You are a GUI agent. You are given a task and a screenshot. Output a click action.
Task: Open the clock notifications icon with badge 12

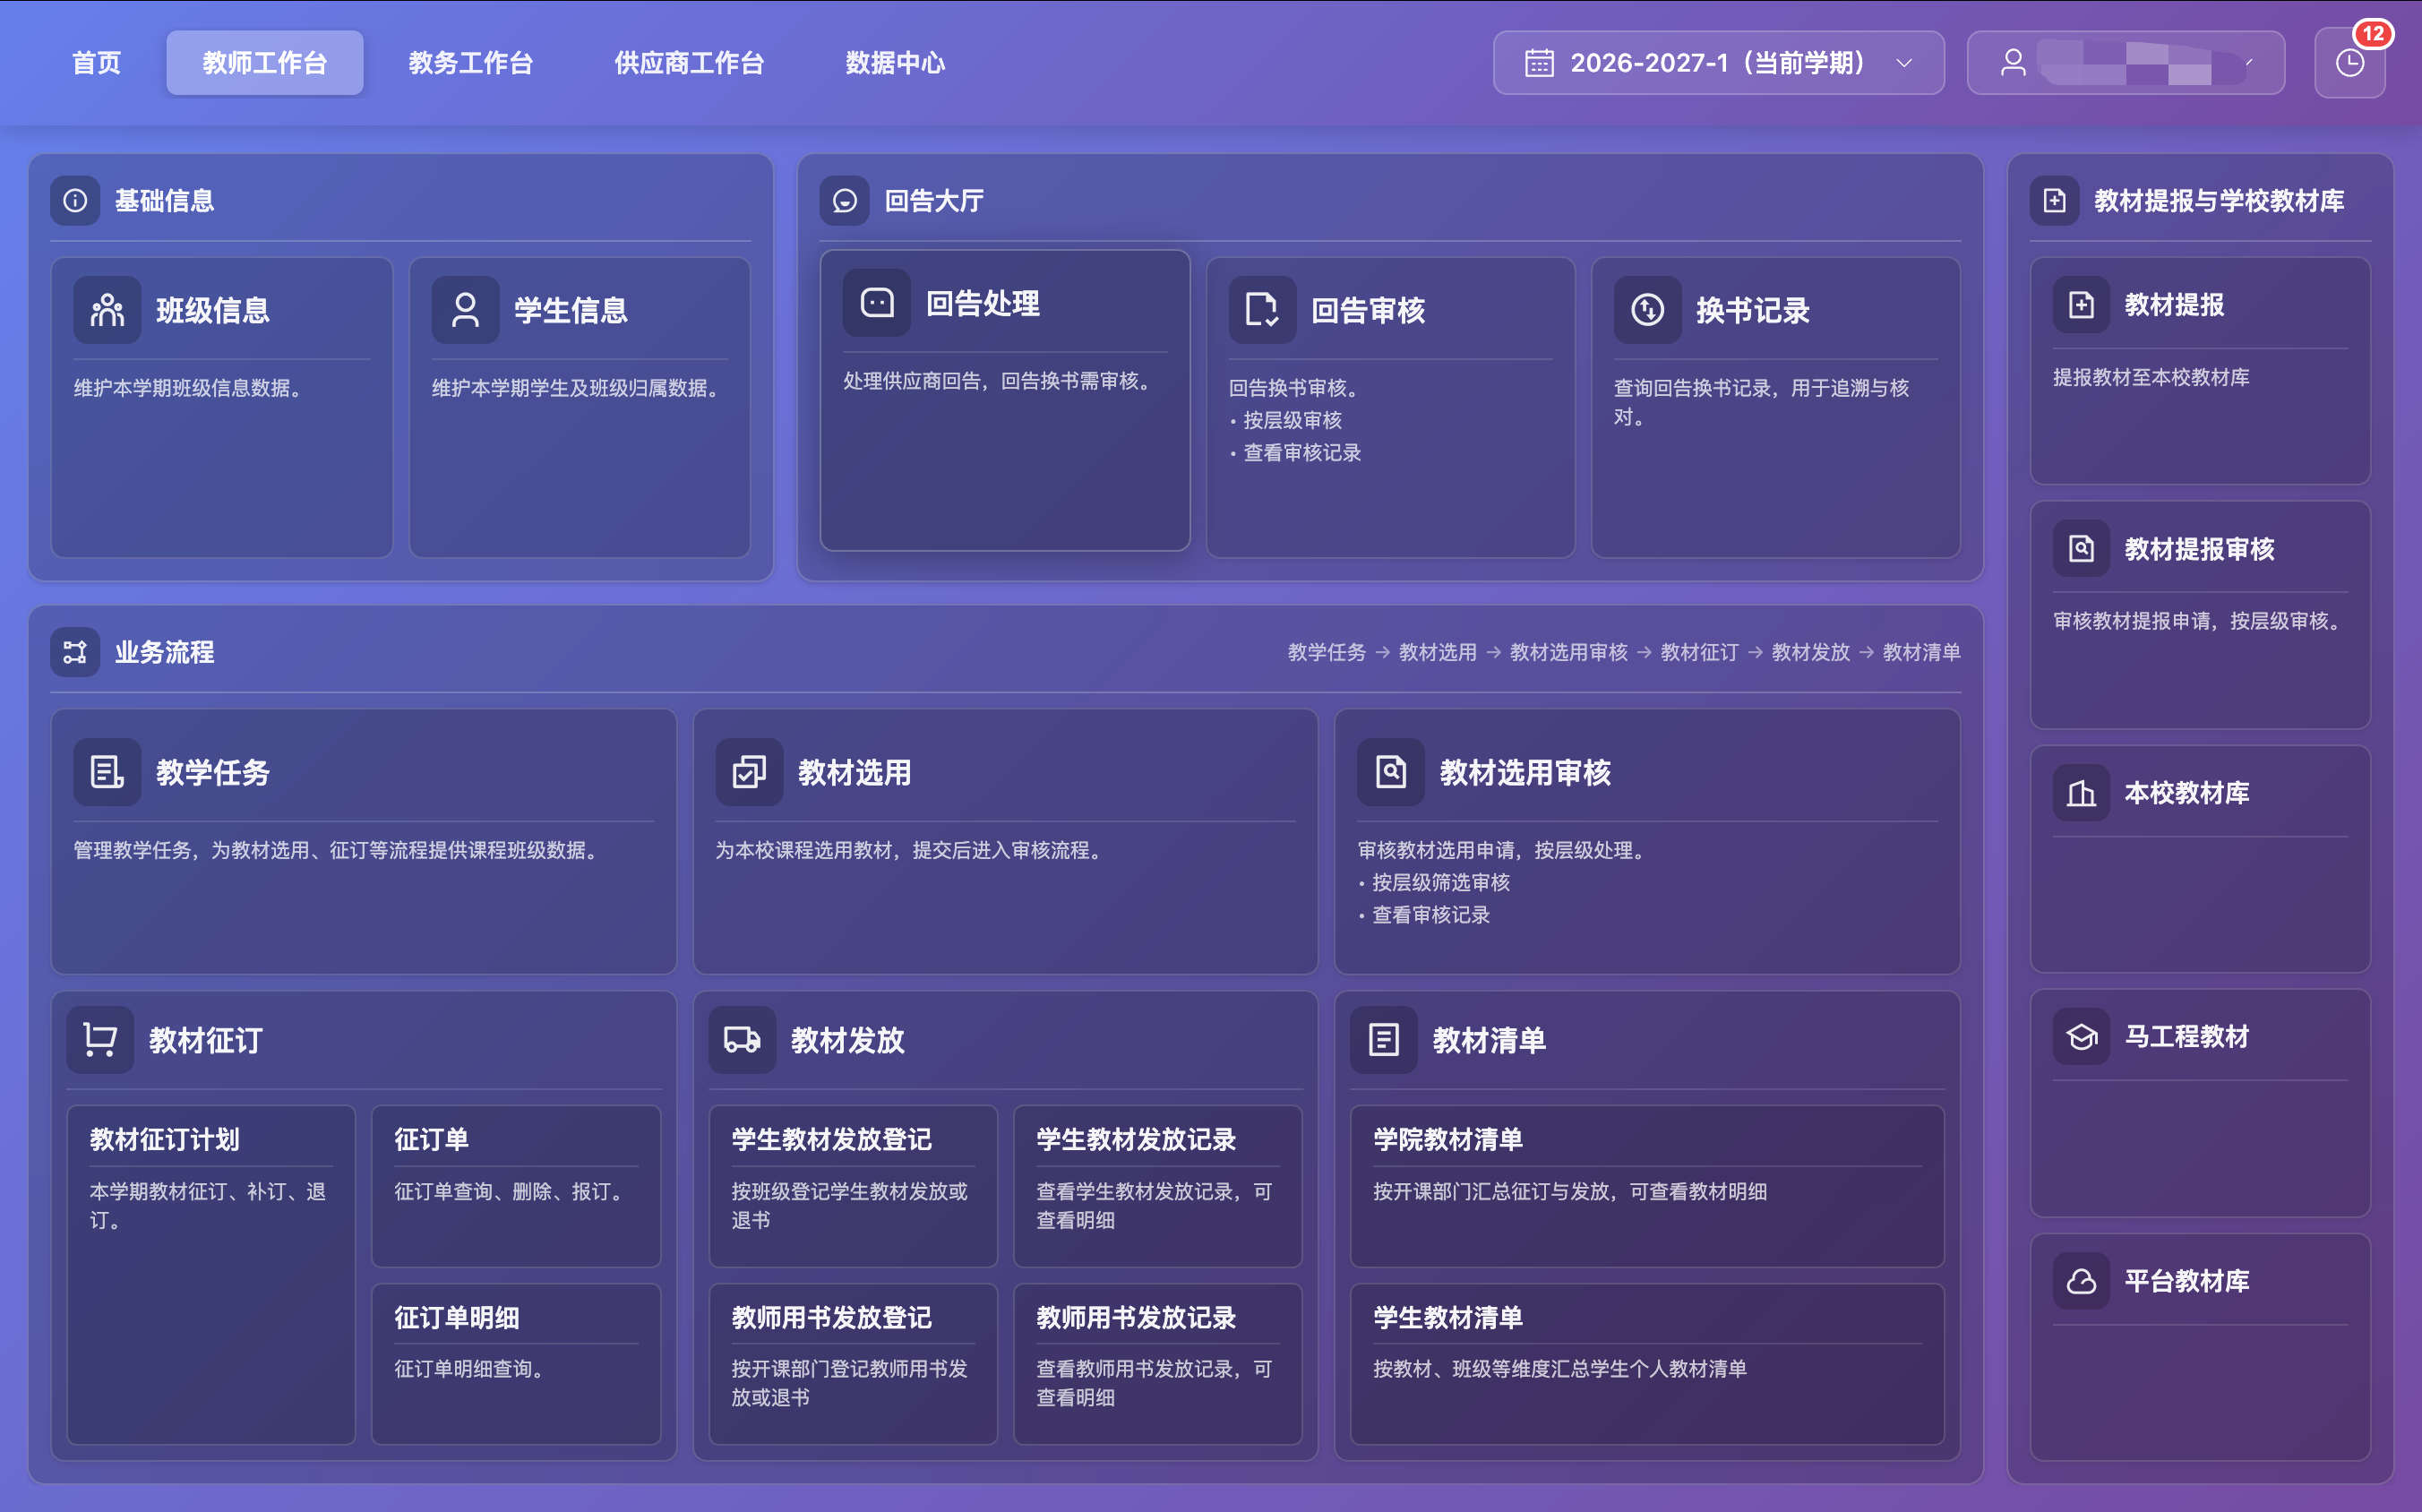point(2349,63)
